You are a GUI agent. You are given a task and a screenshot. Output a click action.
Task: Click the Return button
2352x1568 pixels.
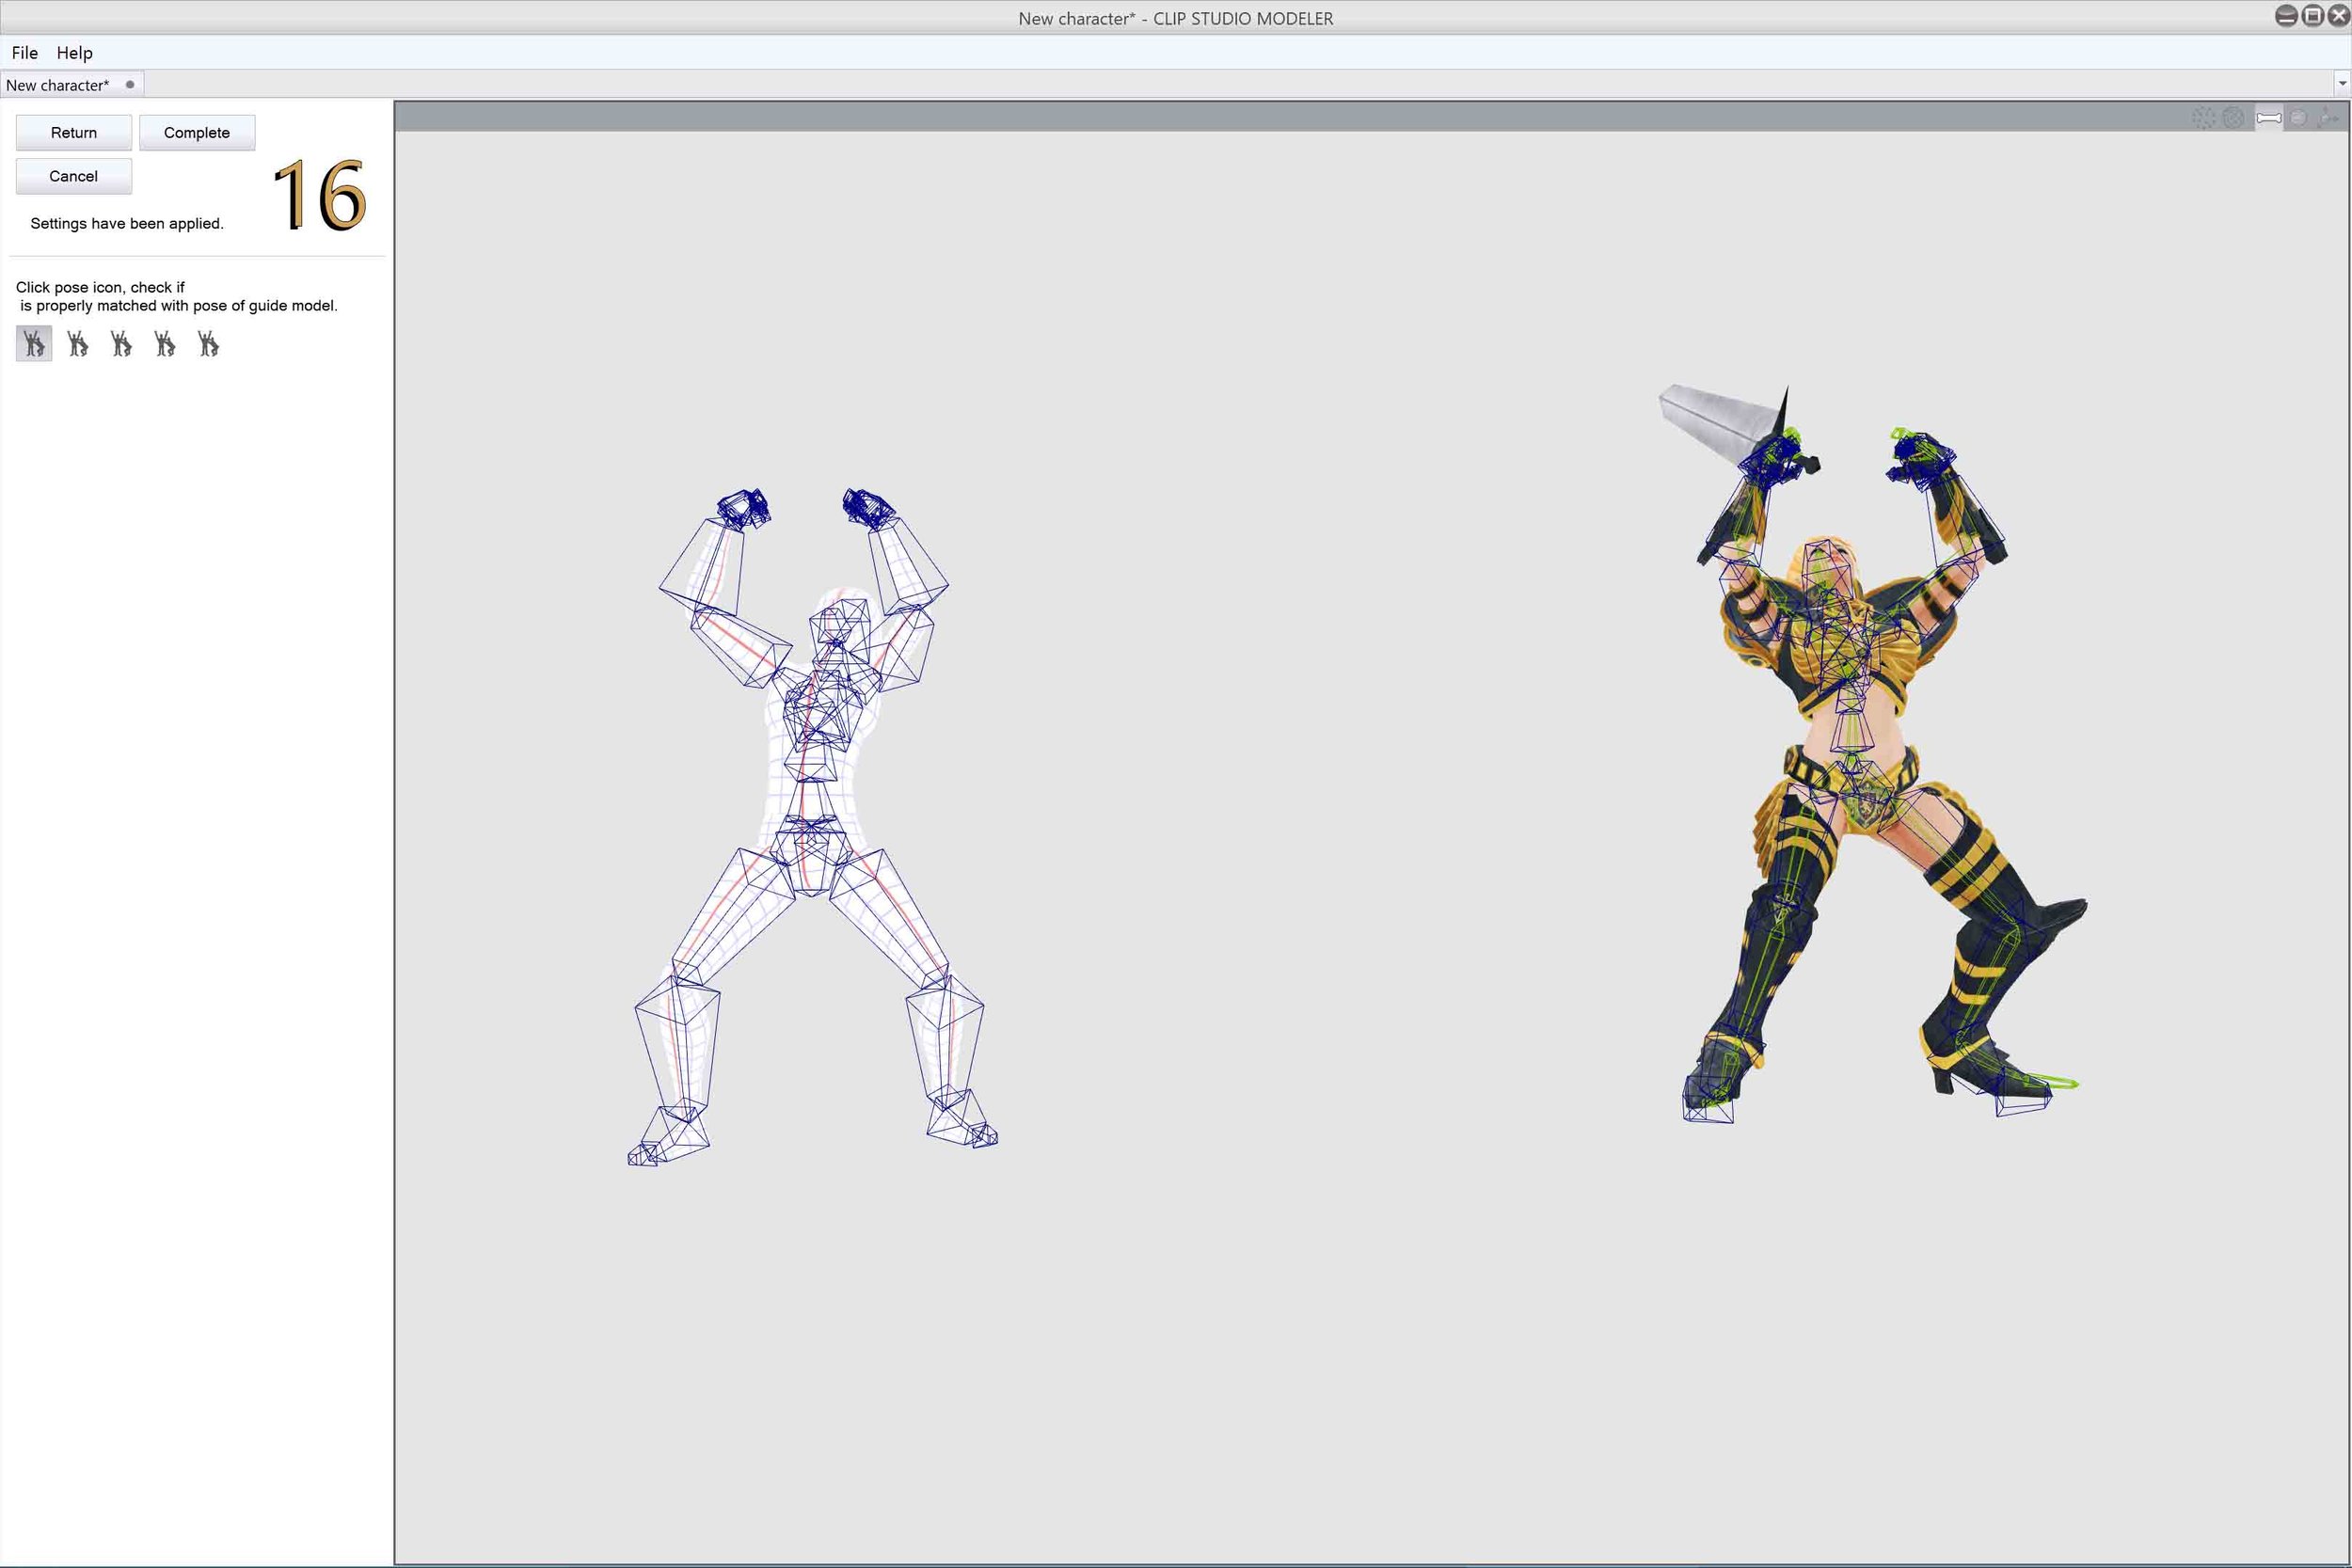coord(74,133)
